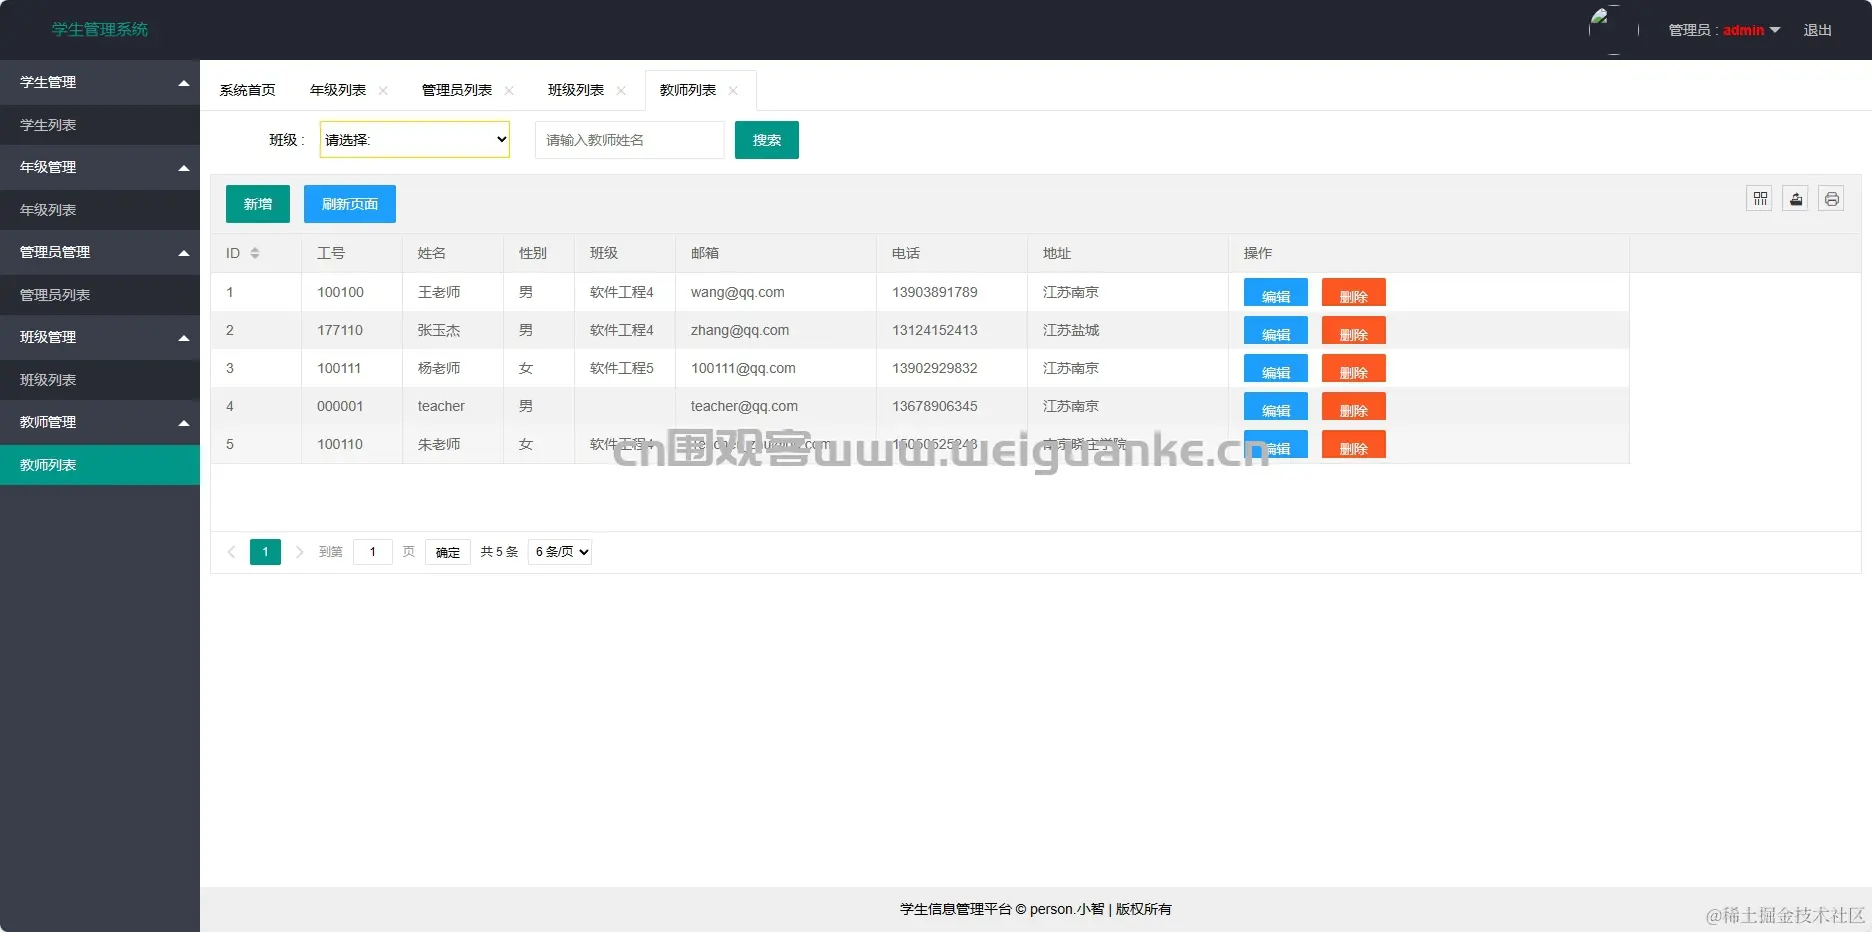Image resolution: width=1872 pixels, height=932 pixels.
Task: Click phone number 13124152413
Action: tap(935, 330)
